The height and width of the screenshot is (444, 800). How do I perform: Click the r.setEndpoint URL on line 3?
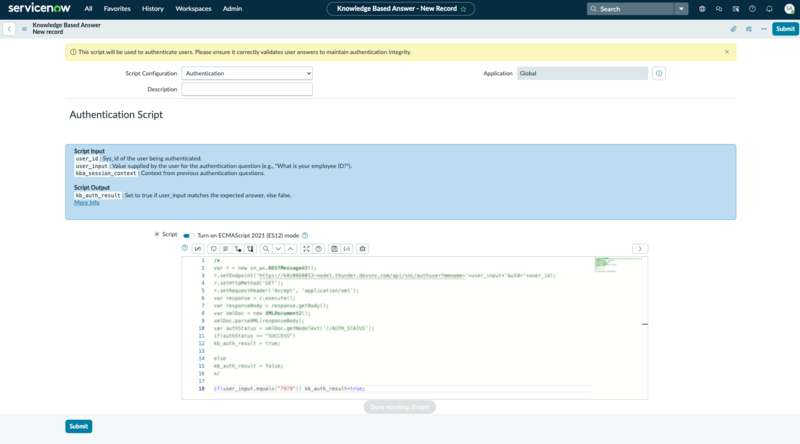(x=362, y=276)
